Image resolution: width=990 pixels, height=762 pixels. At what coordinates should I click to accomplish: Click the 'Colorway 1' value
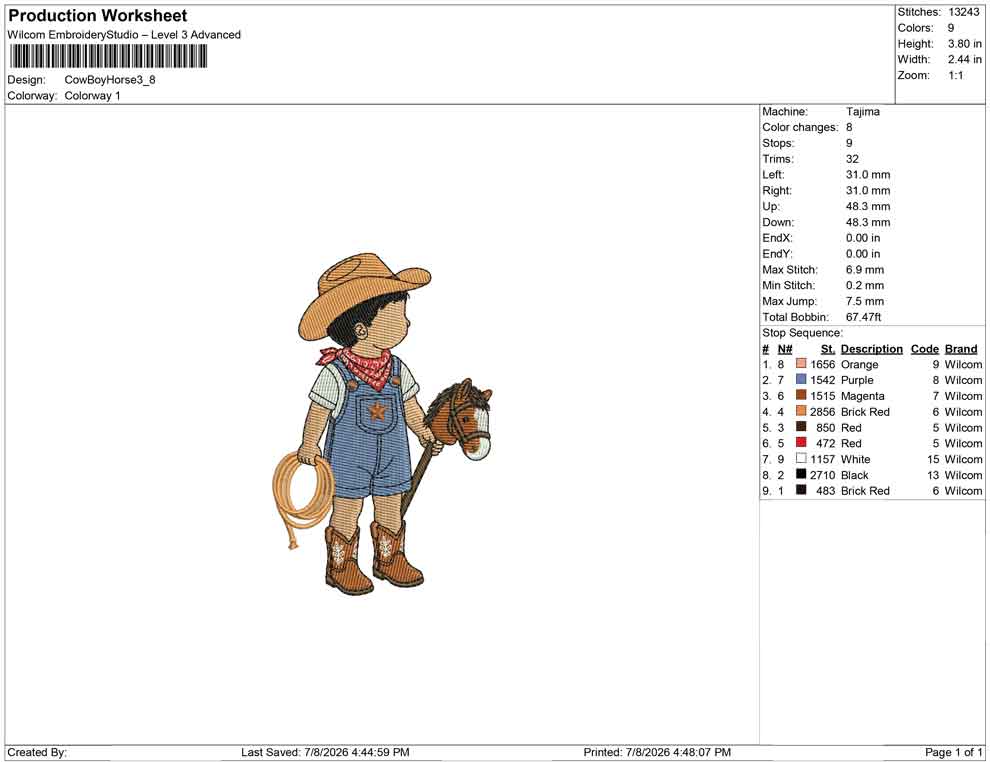(x=92, y=95)
